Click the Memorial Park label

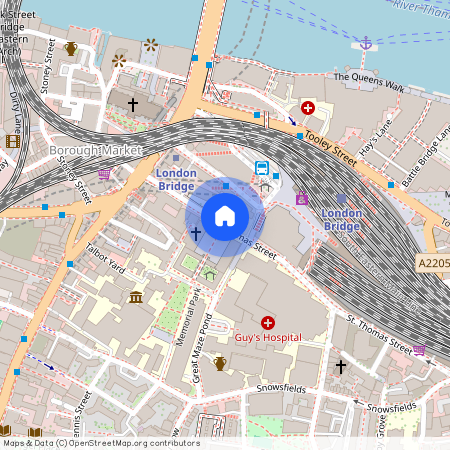[188, 317]
